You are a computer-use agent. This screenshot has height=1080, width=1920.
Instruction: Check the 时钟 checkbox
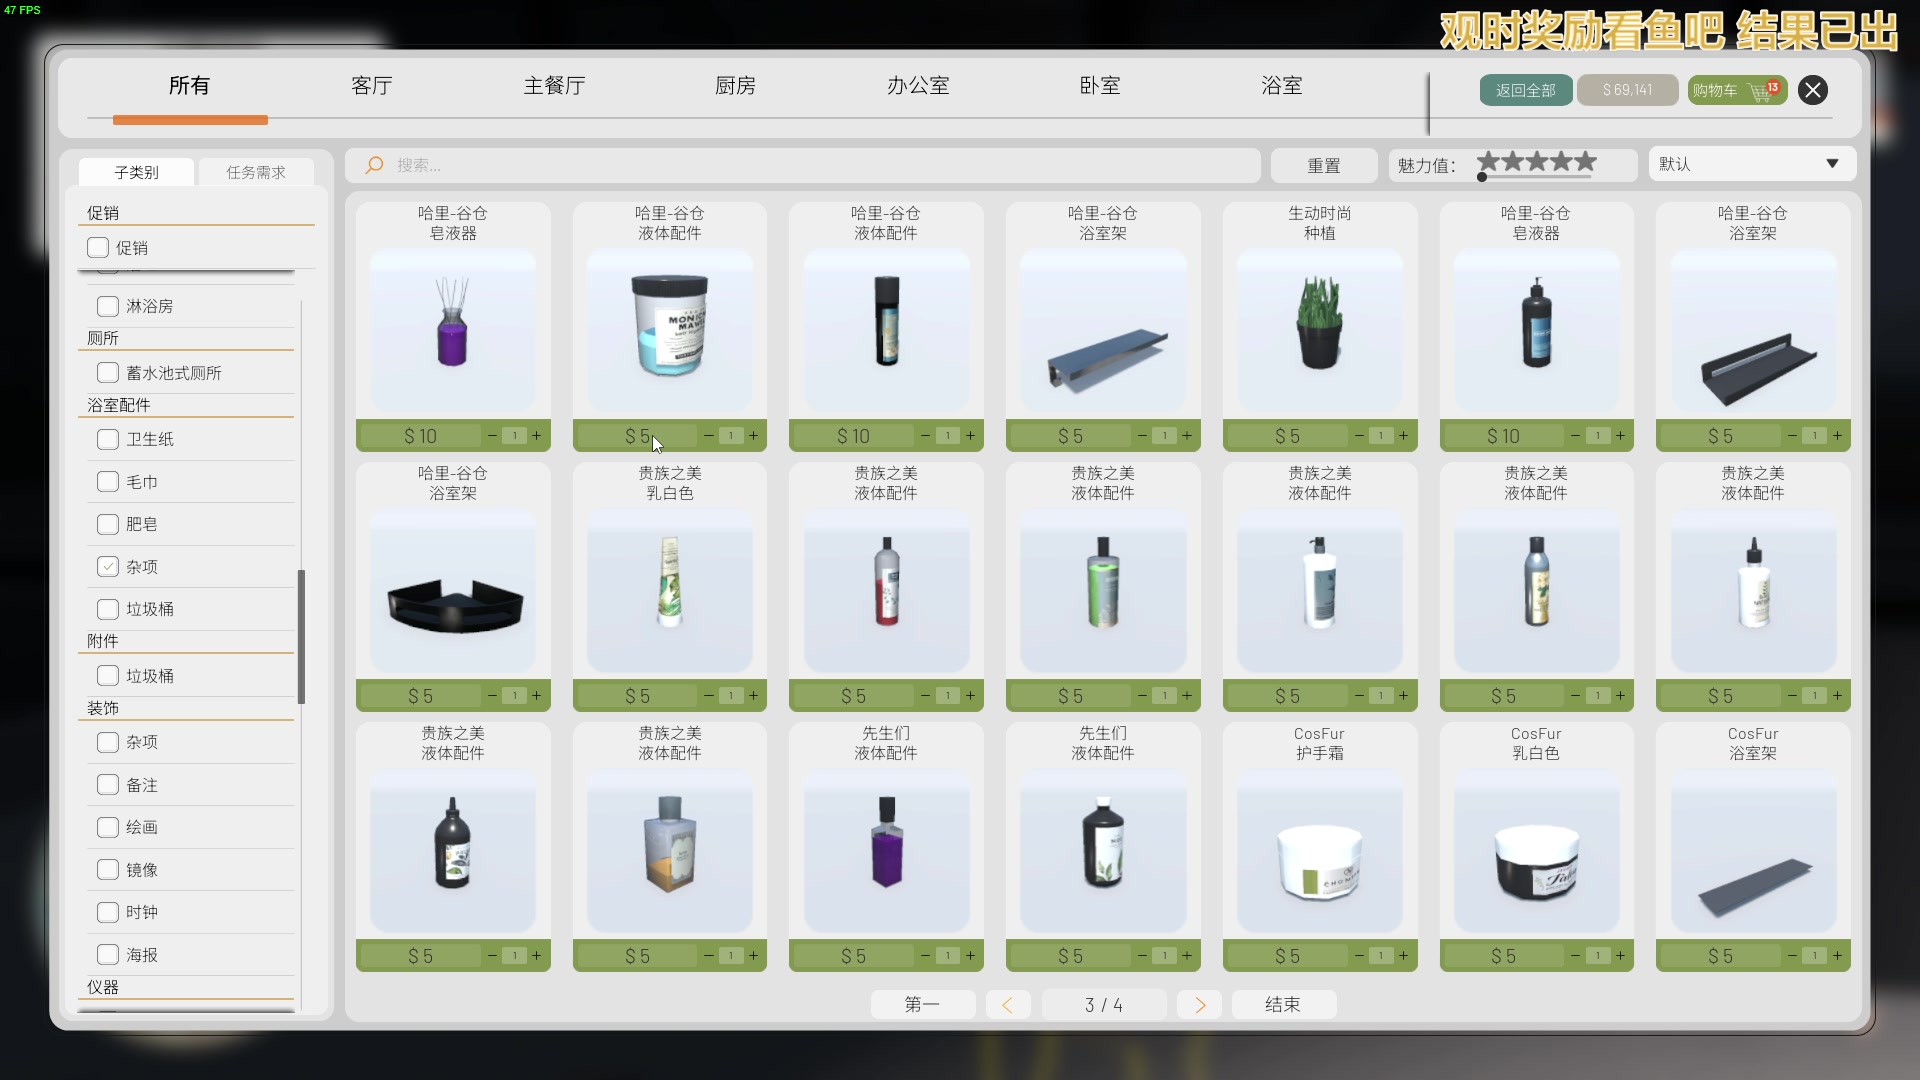point(108,911)
